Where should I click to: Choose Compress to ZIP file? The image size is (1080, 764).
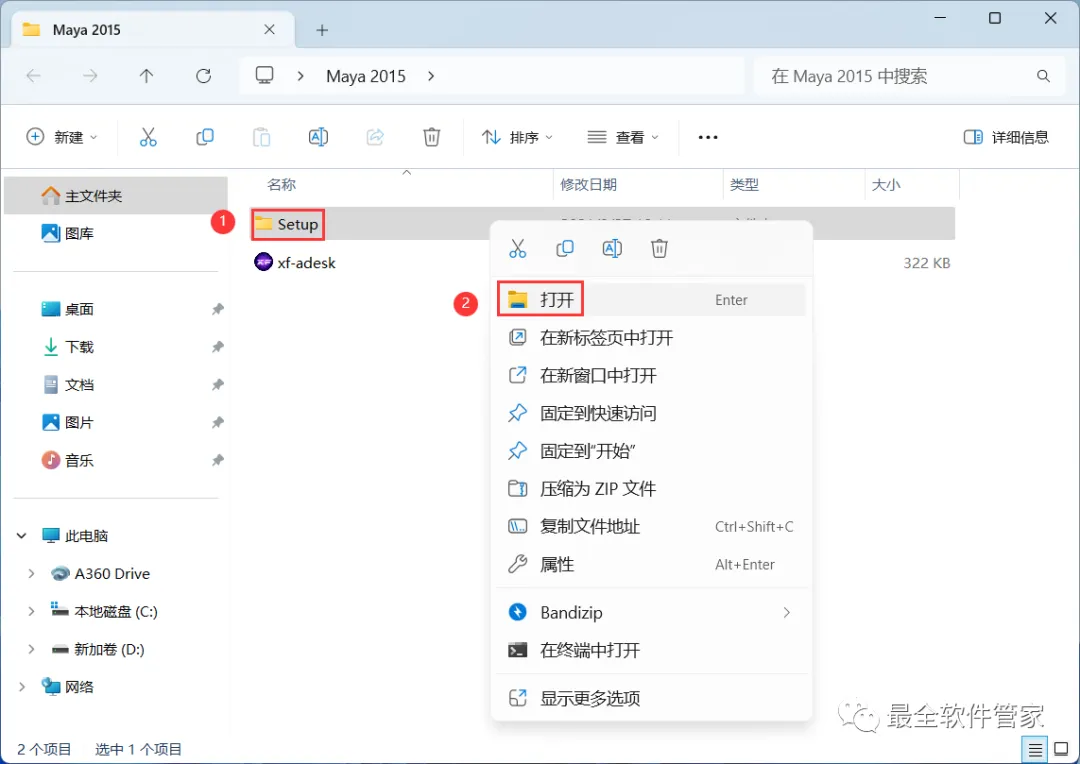point(650,489)
